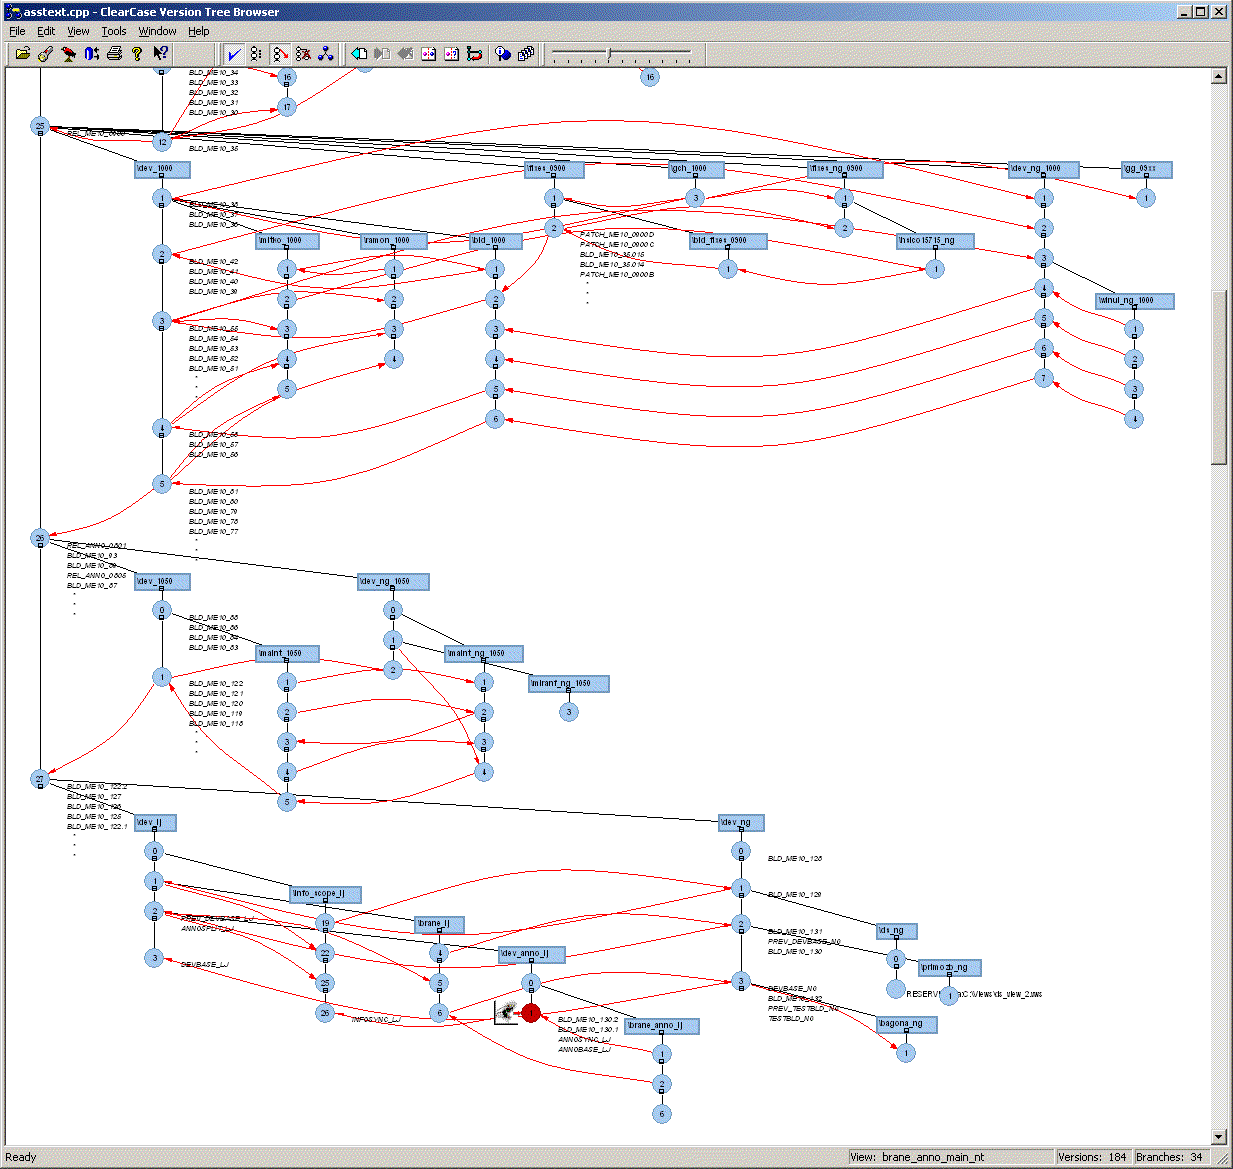
Task: Select the \brane_anno_lj branch label
Action: pos(661,1026)
